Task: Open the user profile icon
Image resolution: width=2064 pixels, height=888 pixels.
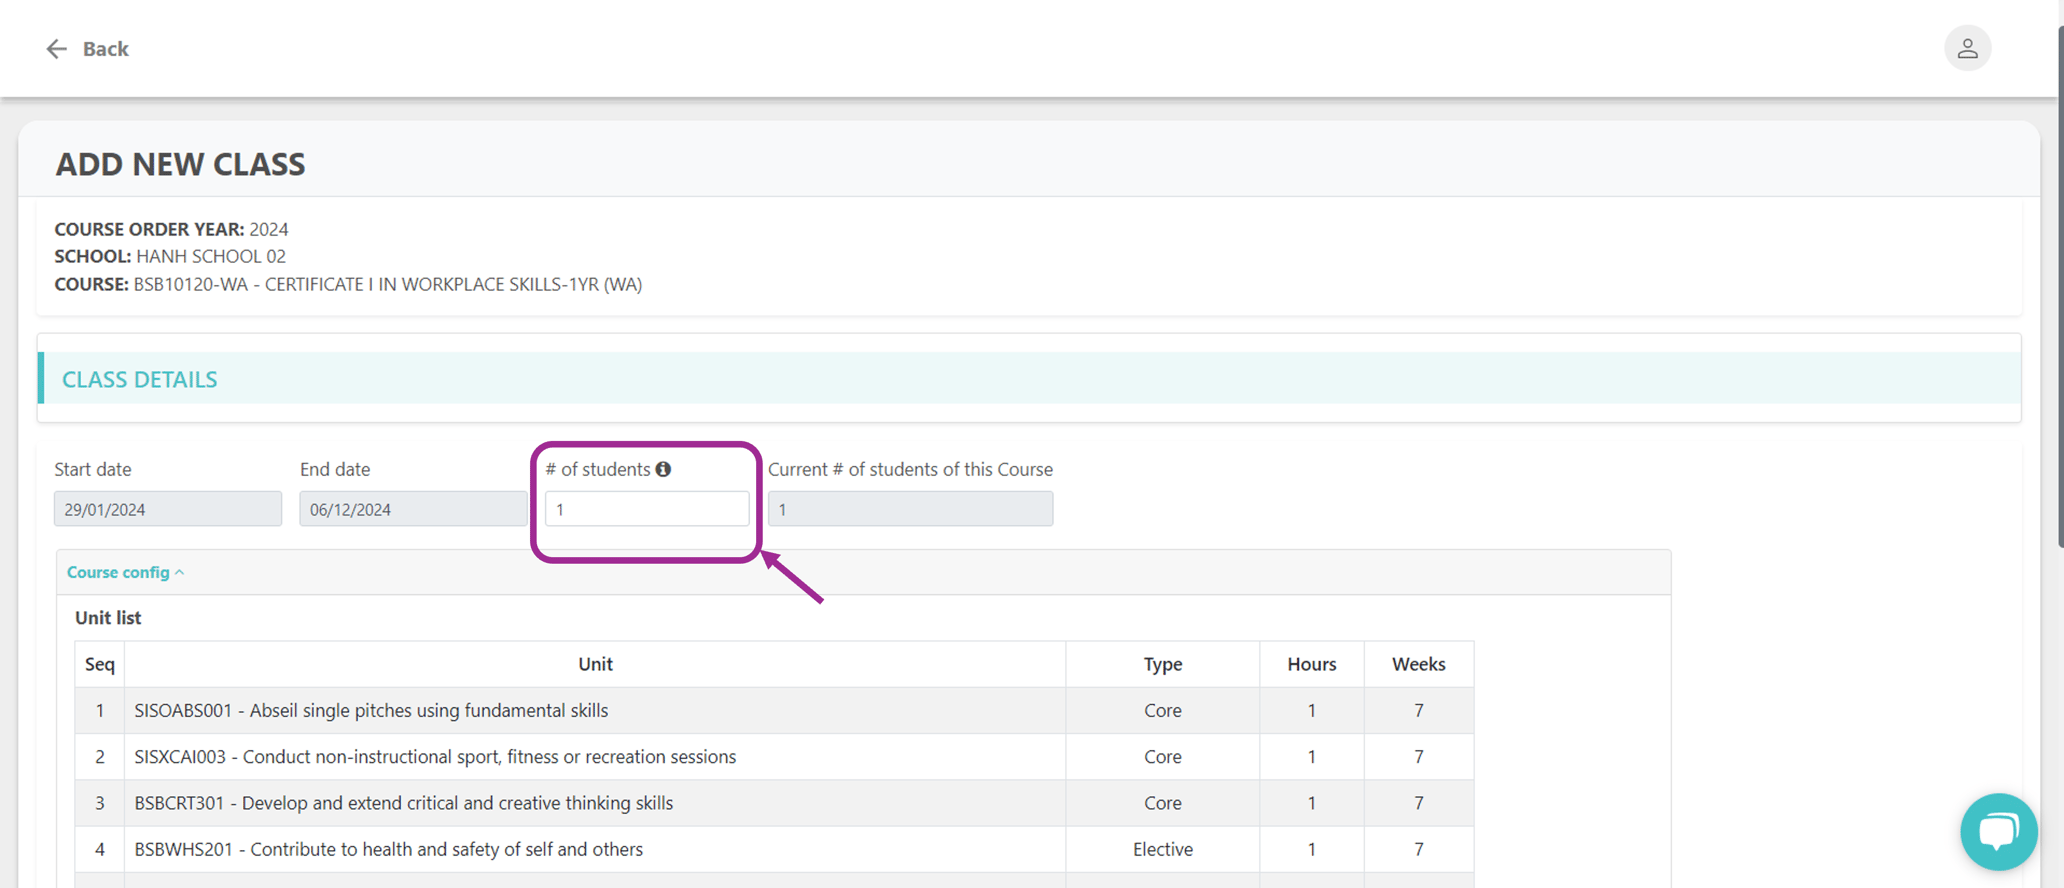Action: [1967, 48]
